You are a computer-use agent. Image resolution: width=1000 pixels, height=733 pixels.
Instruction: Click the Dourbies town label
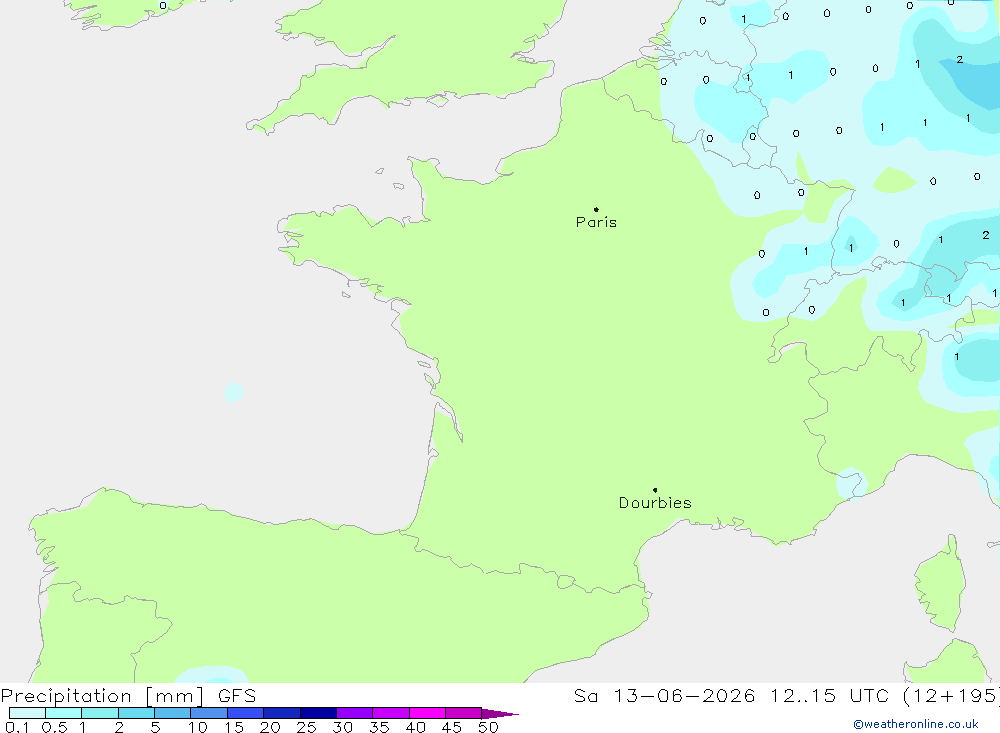point(655,503)
